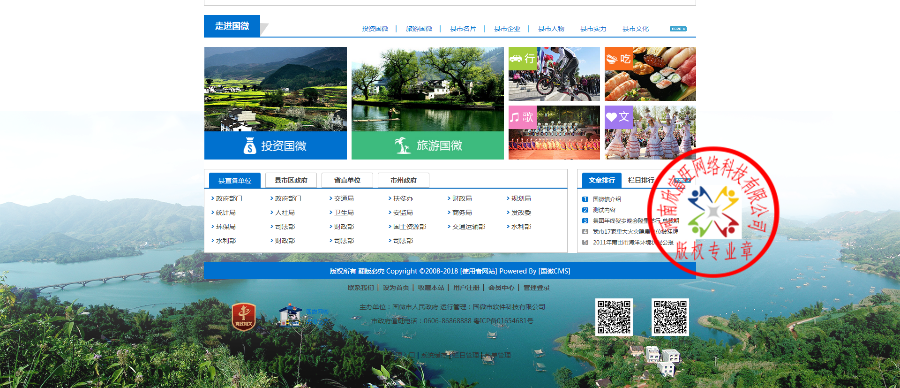Viewport: 900px width, 388px height.
Task: Switch to the 县市区政府 tab
Action: click(291, 180)
